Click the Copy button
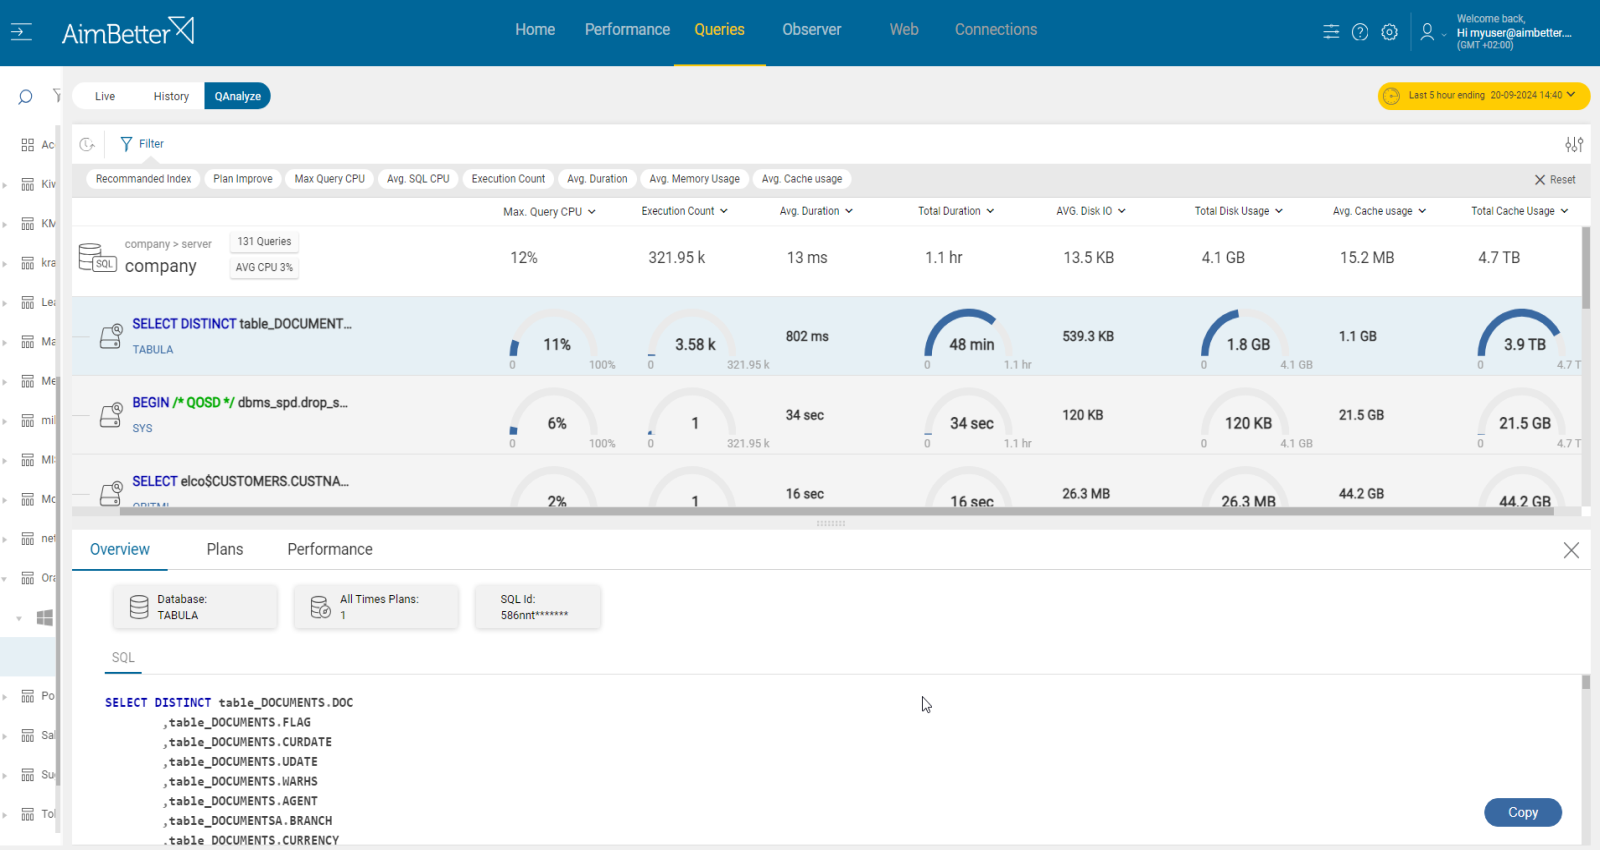The image size is (1600, 850). click(x=1522, y=813)
